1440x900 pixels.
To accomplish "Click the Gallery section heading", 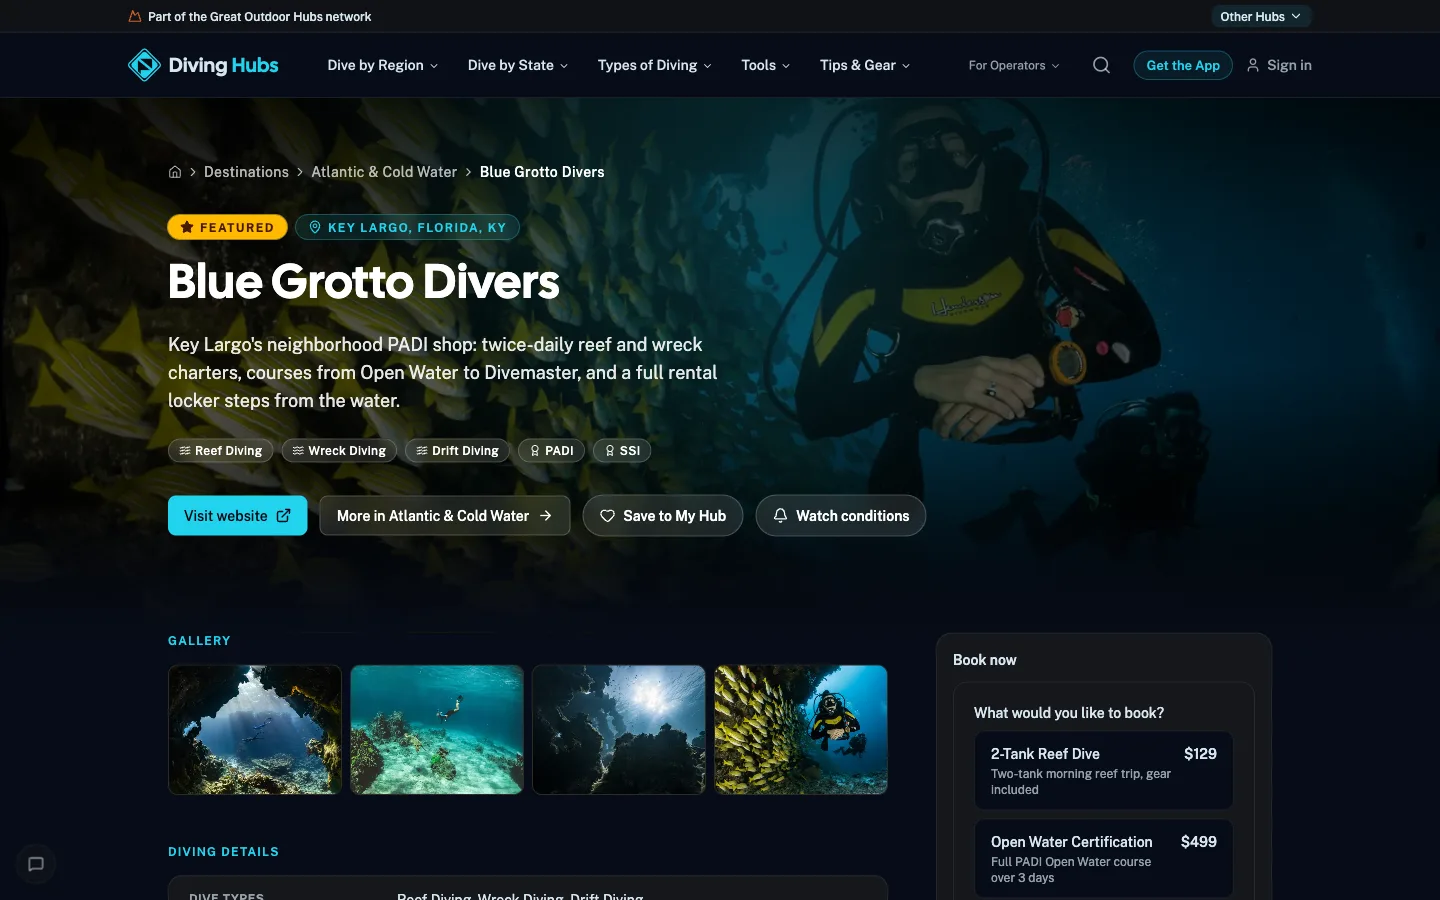I will coord(199,640).
